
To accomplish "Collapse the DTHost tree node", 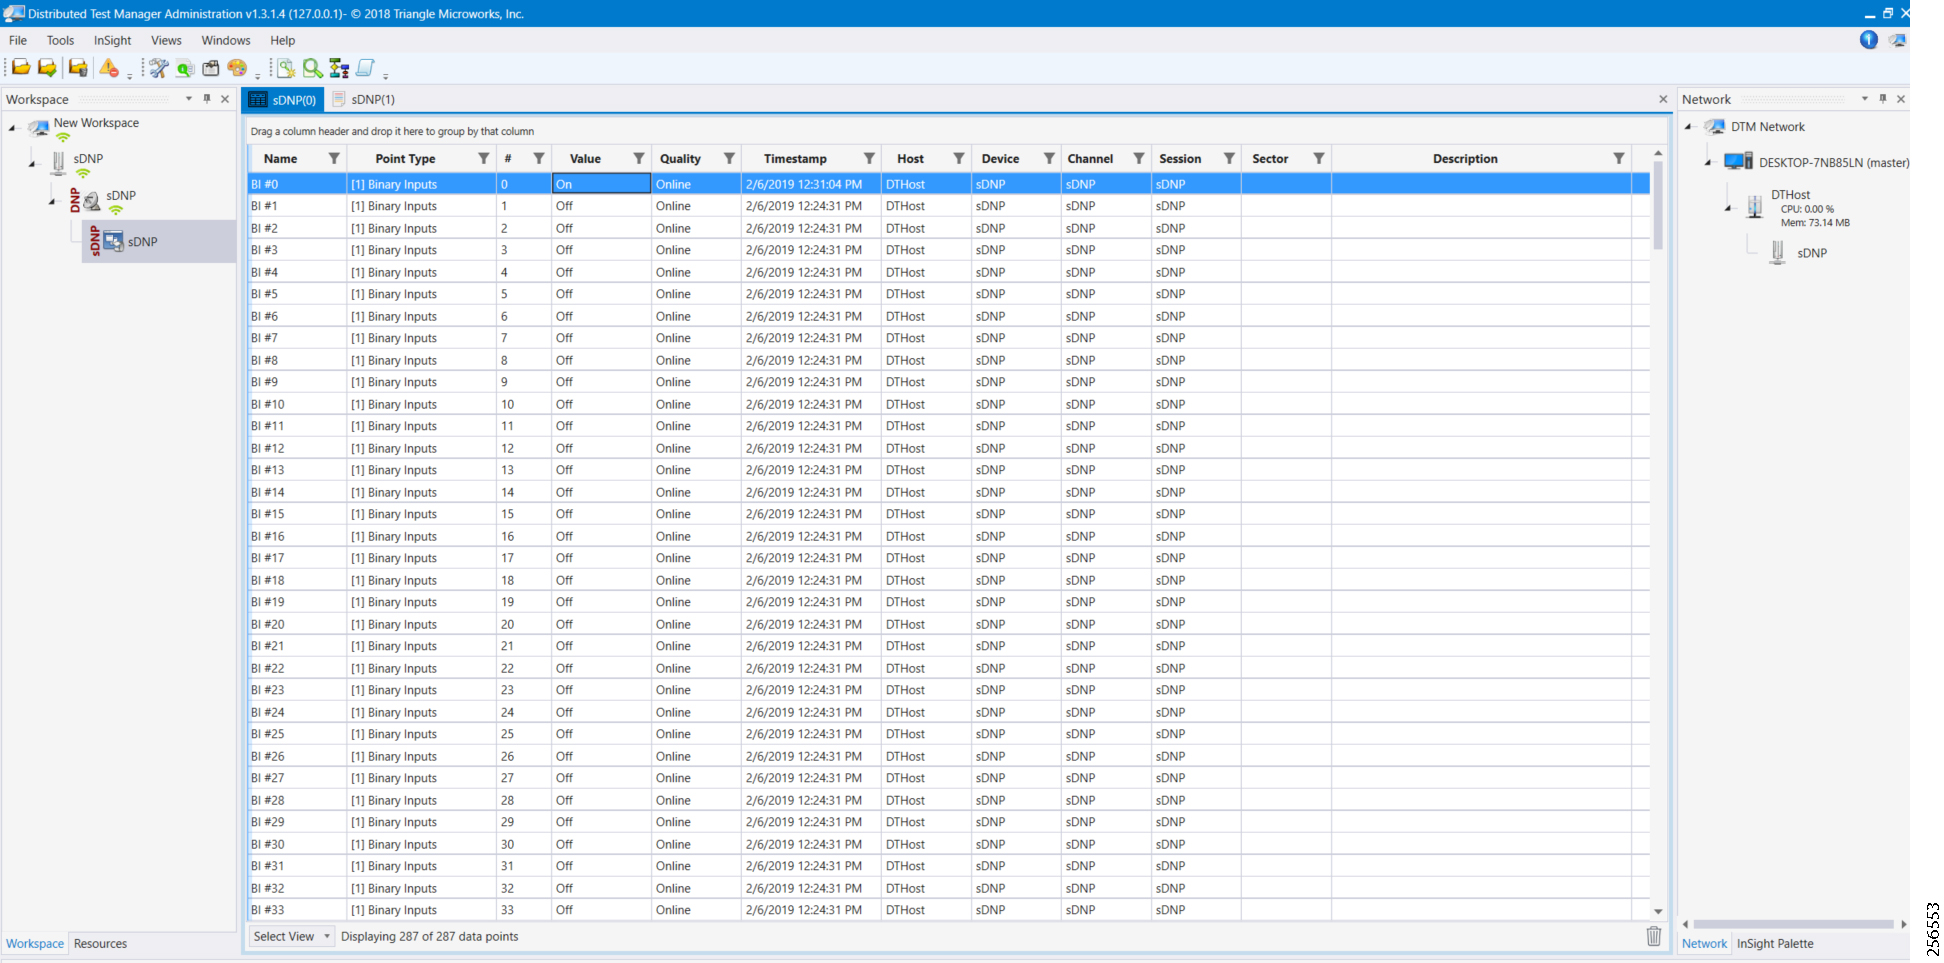I will (x=1728, y=208).
